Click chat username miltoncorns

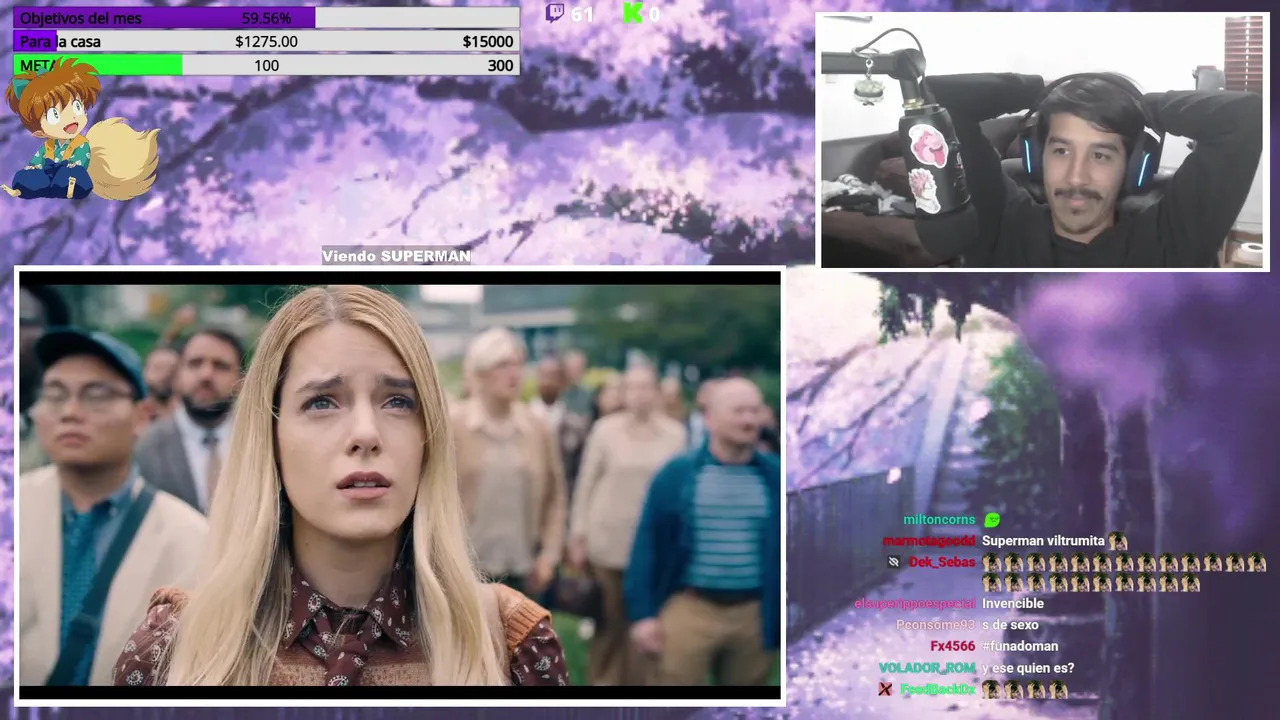[939, 520]
